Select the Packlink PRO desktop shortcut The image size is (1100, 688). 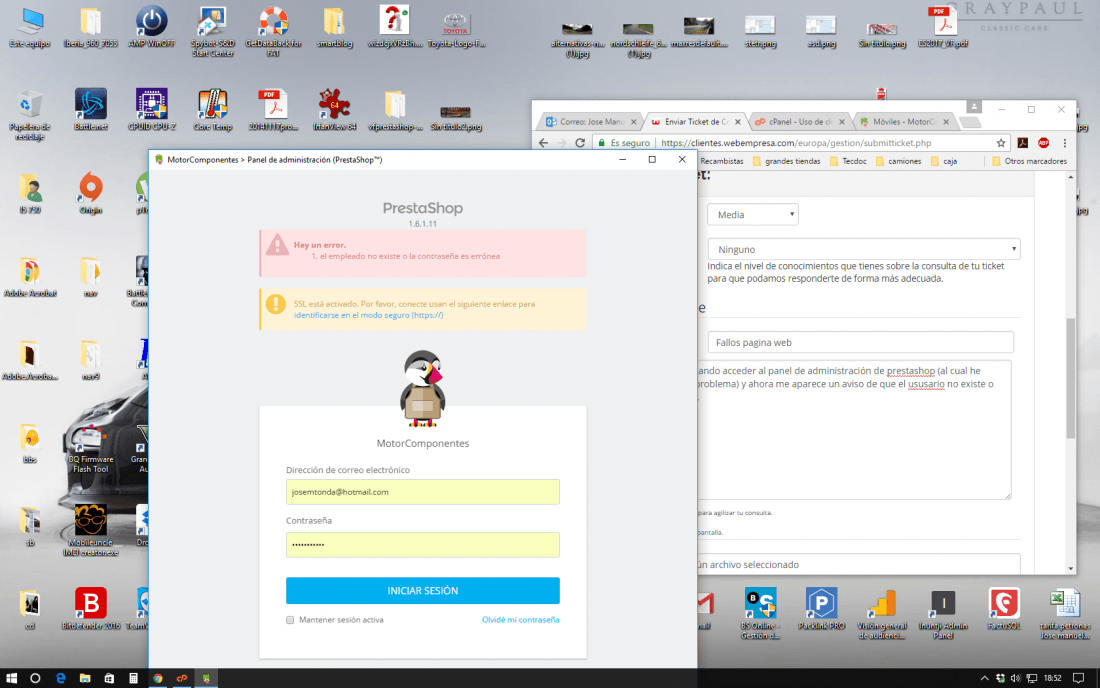(x=821, y=609)
